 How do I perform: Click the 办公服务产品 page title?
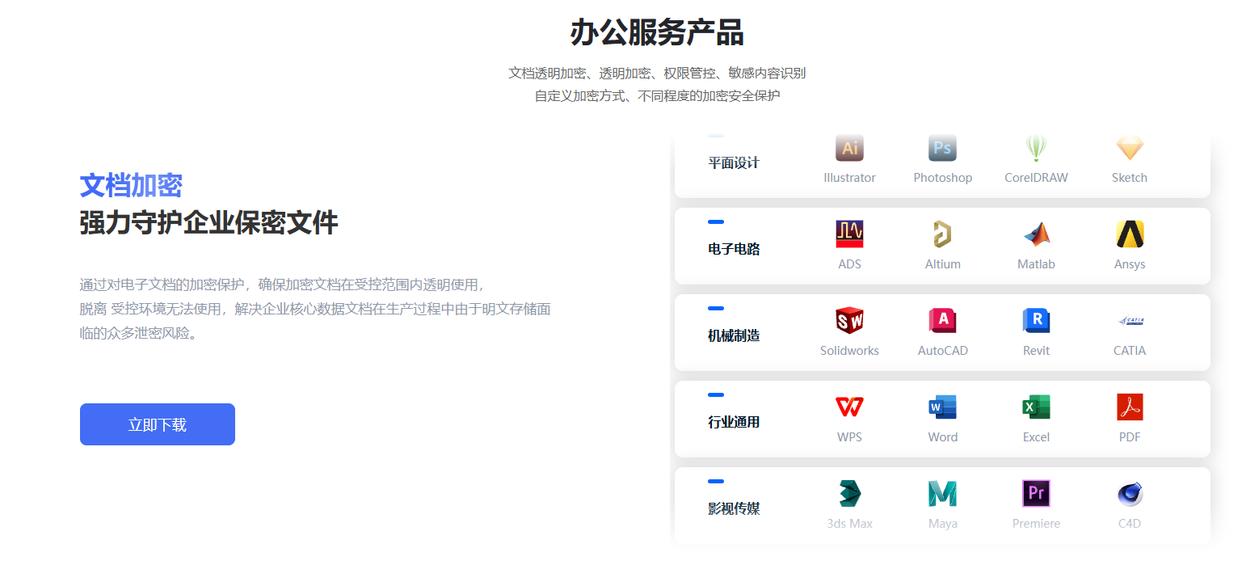[657, 32]
